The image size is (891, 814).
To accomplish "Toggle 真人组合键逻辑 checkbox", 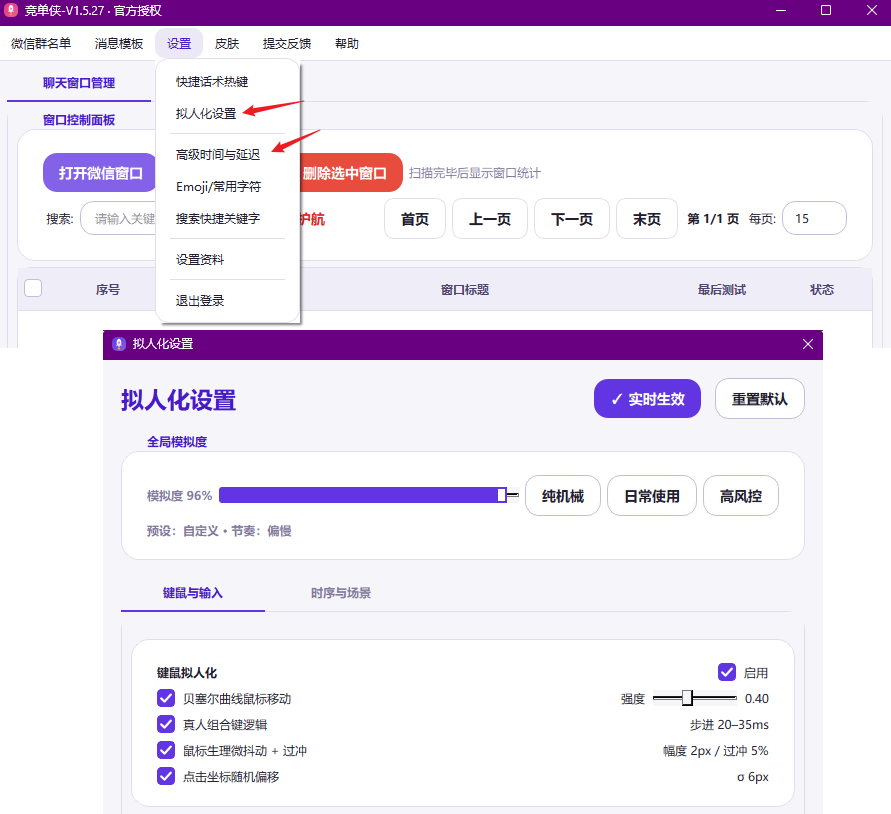I will (166, 724).
